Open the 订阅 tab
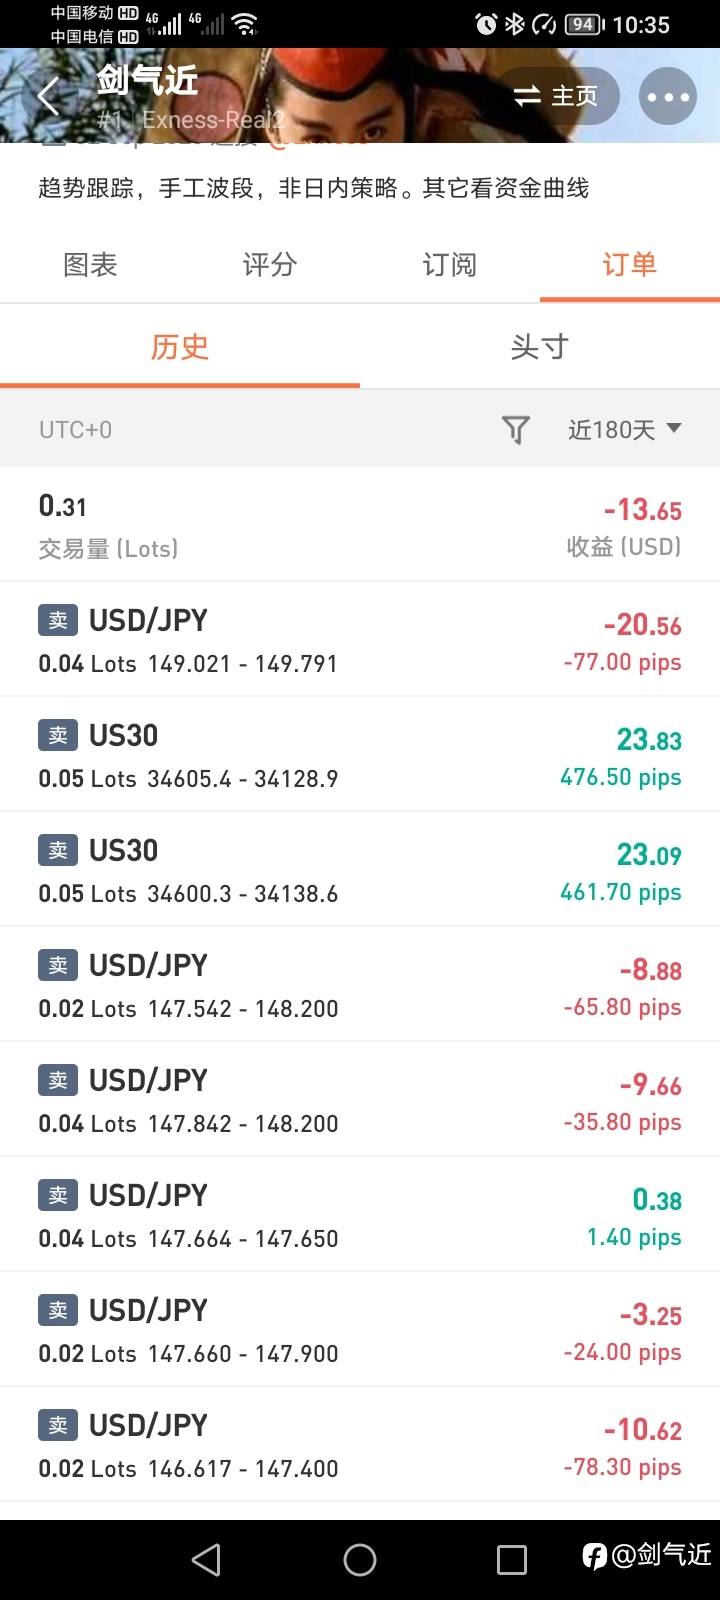 point(450,265)
